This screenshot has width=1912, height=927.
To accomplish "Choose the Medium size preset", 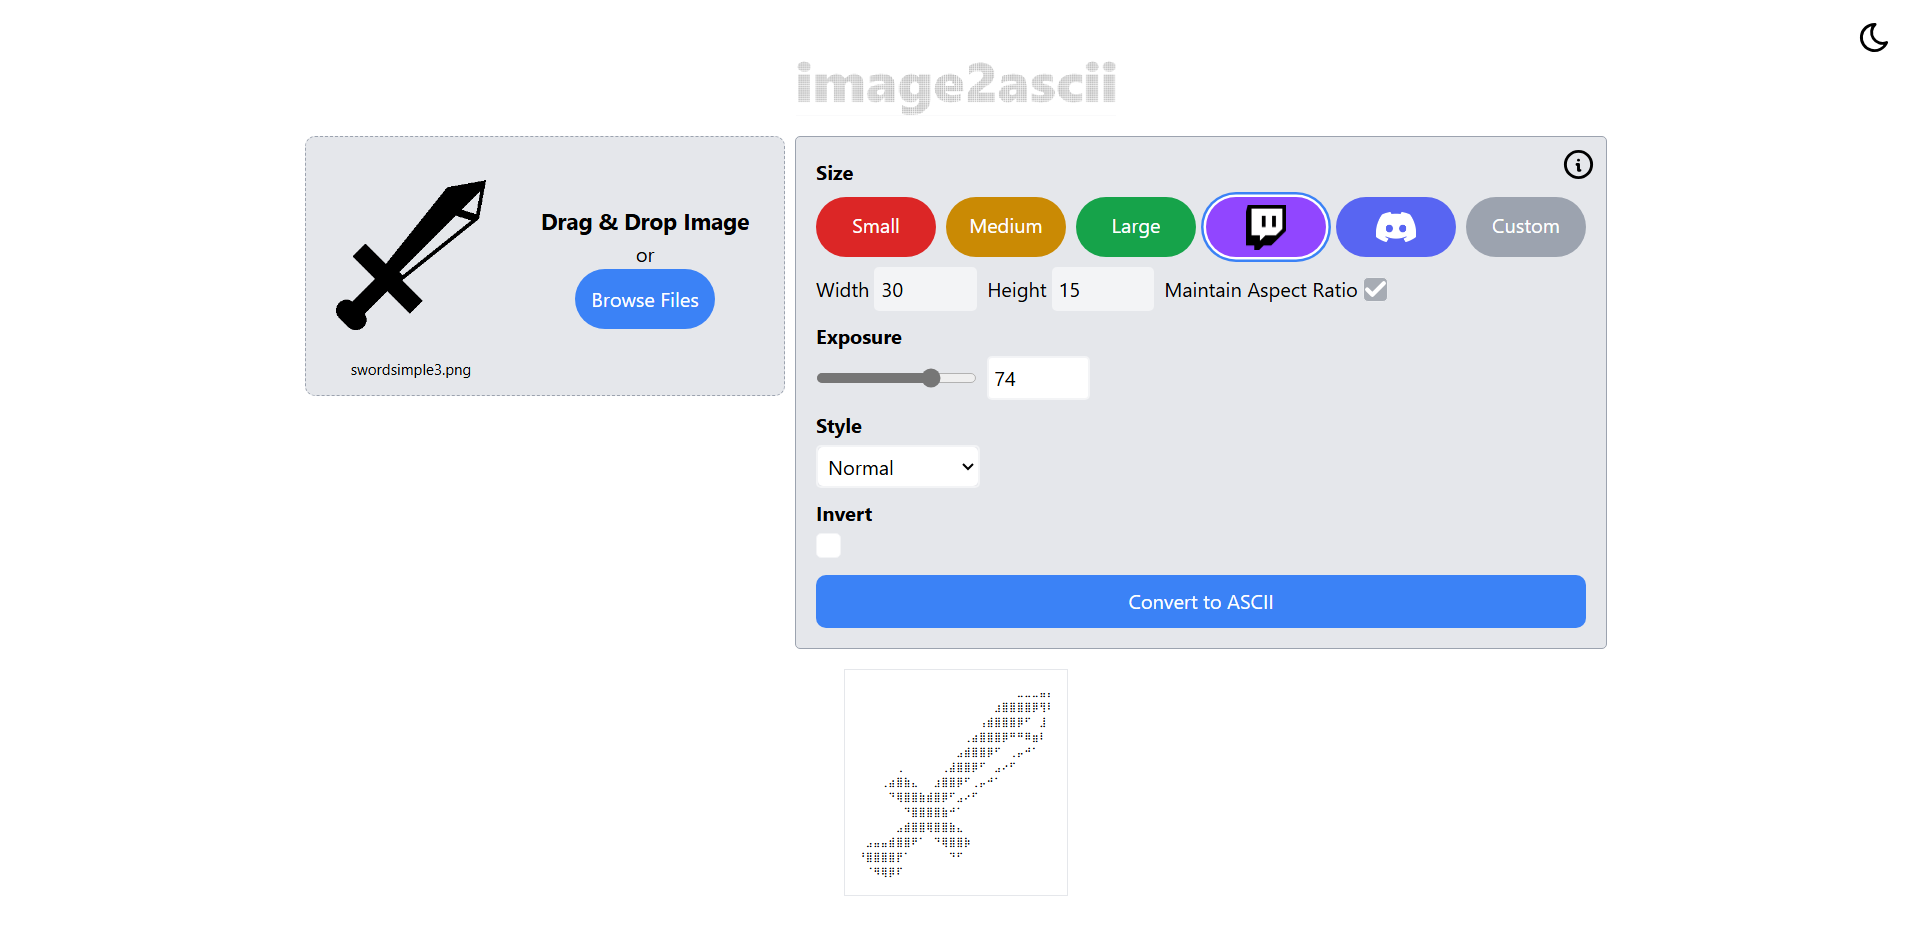I will click(x=1005, y=227).
